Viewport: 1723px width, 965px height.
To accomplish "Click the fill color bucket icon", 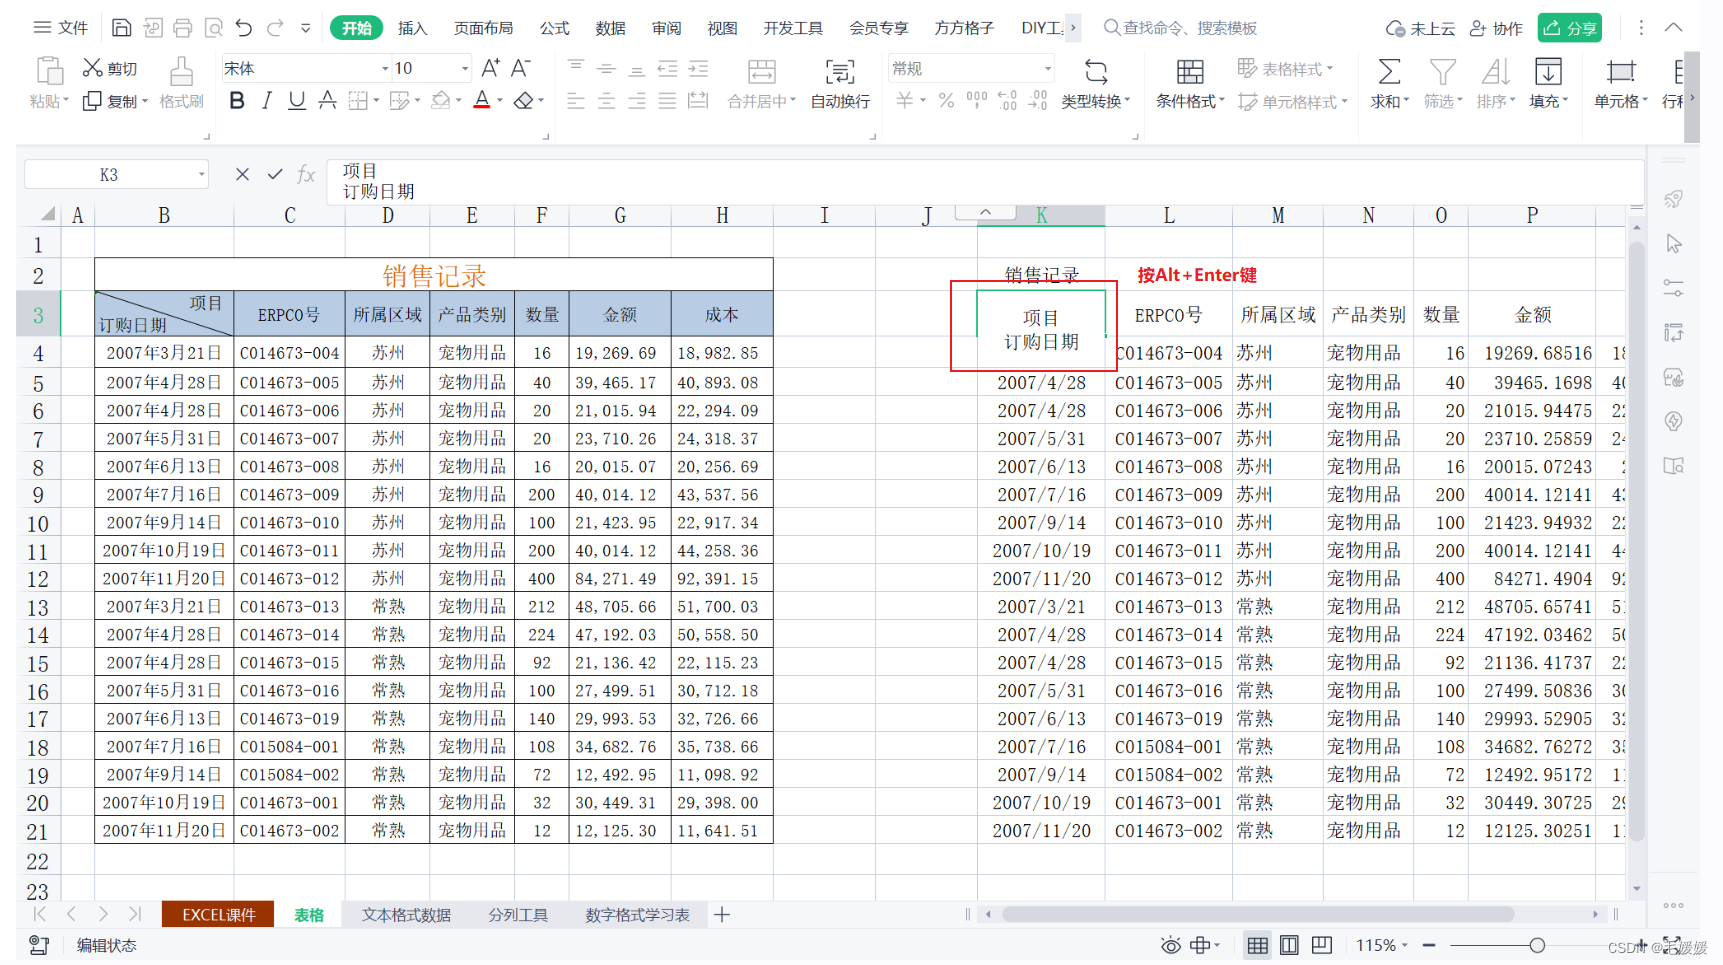I will 440,100.
